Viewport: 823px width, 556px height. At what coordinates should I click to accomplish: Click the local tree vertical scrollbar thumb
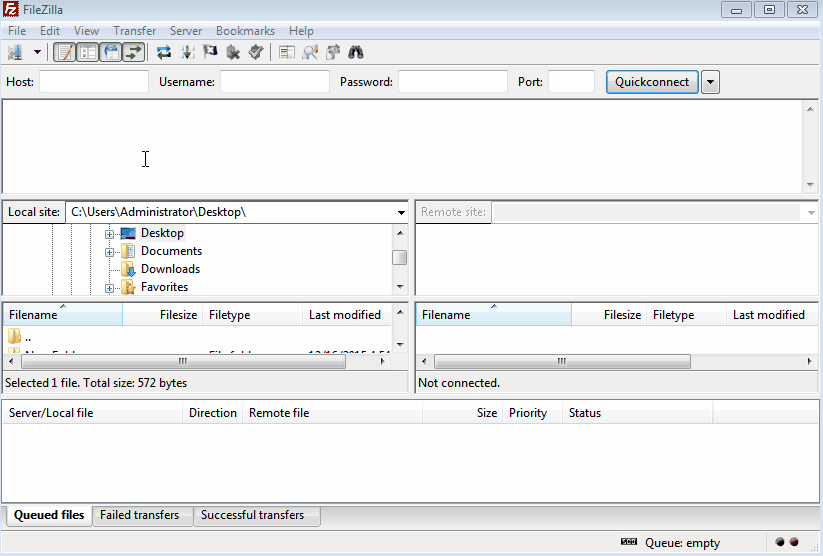point(400,257)
